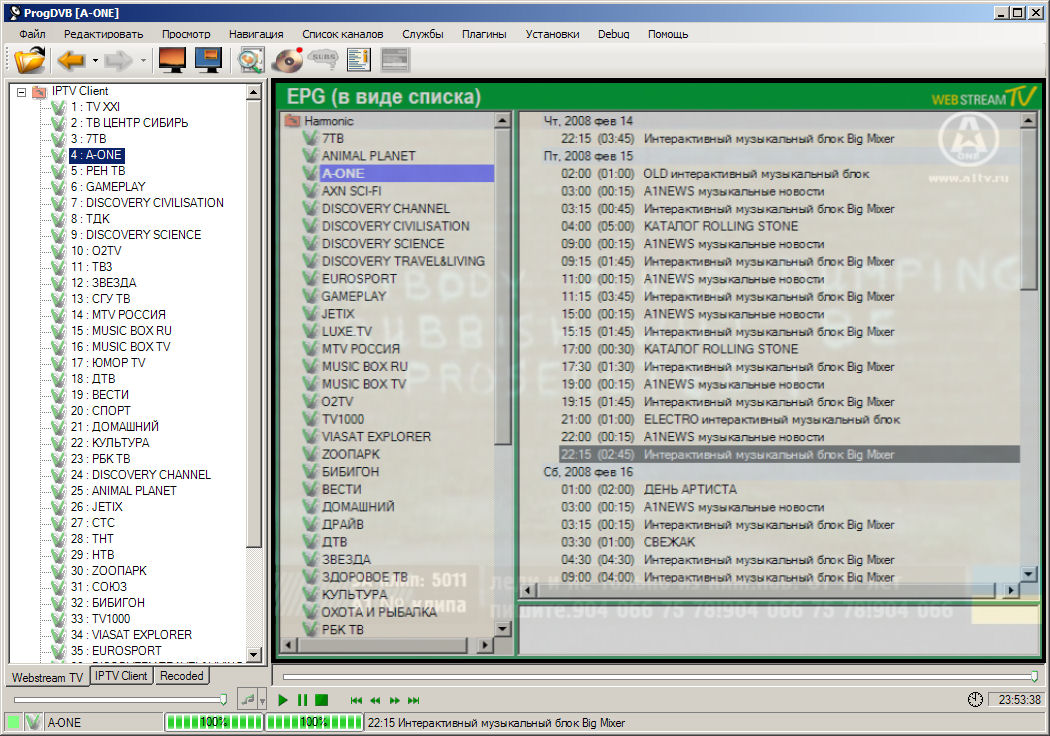Click the audio track music note icon
This screenshot has height=736, width=1050.
pyautogui.click(x=248, y=700)
